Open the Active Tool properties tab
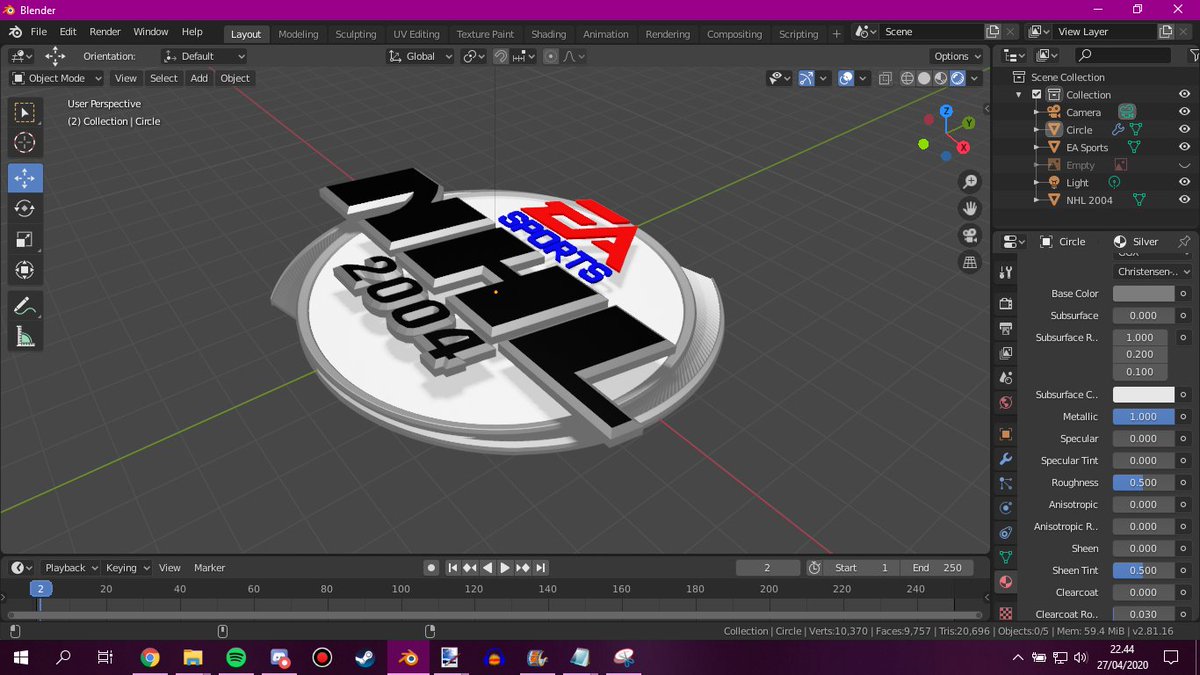1200x675 pixels. tap(1006, 273)
